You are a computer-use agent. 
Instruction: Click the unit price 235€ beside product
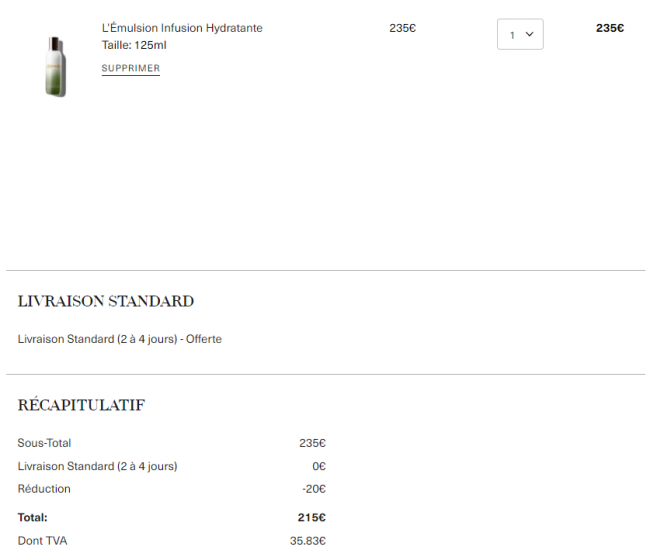(403, 28)
